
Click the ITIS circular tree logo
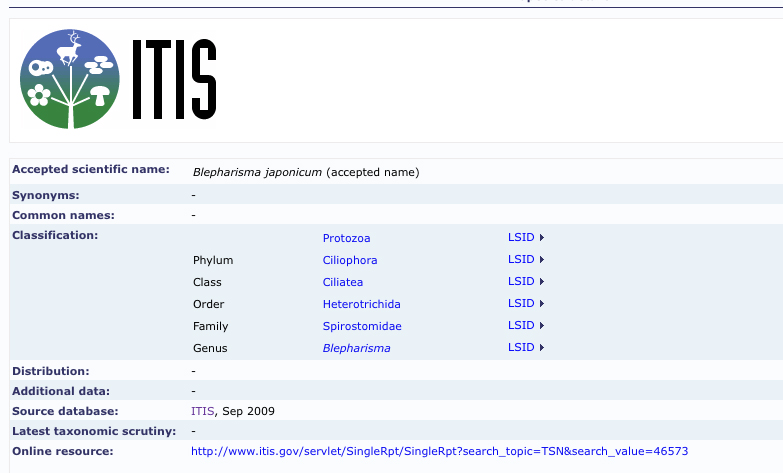click(70, 79)
